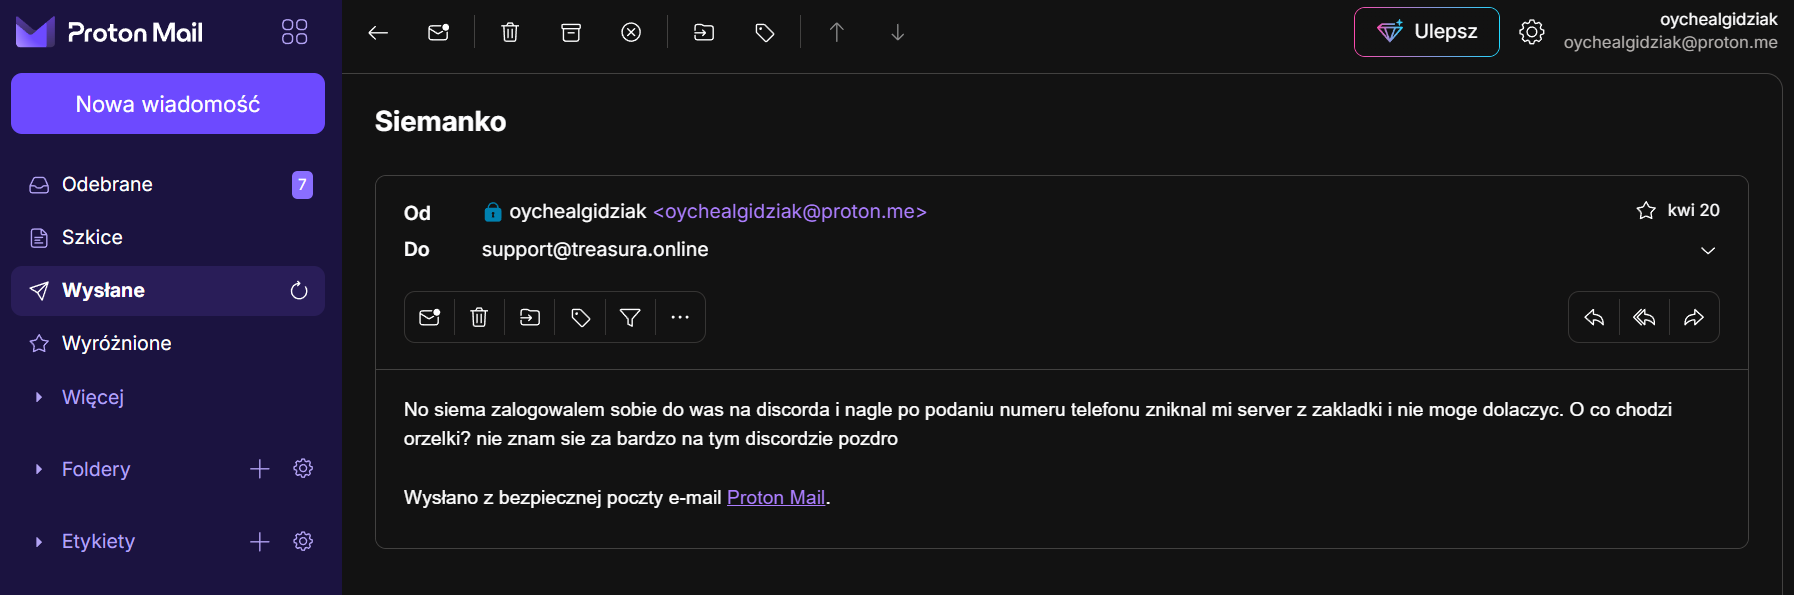Click the trash icon in top toolbar

click(x=510, y=33)
